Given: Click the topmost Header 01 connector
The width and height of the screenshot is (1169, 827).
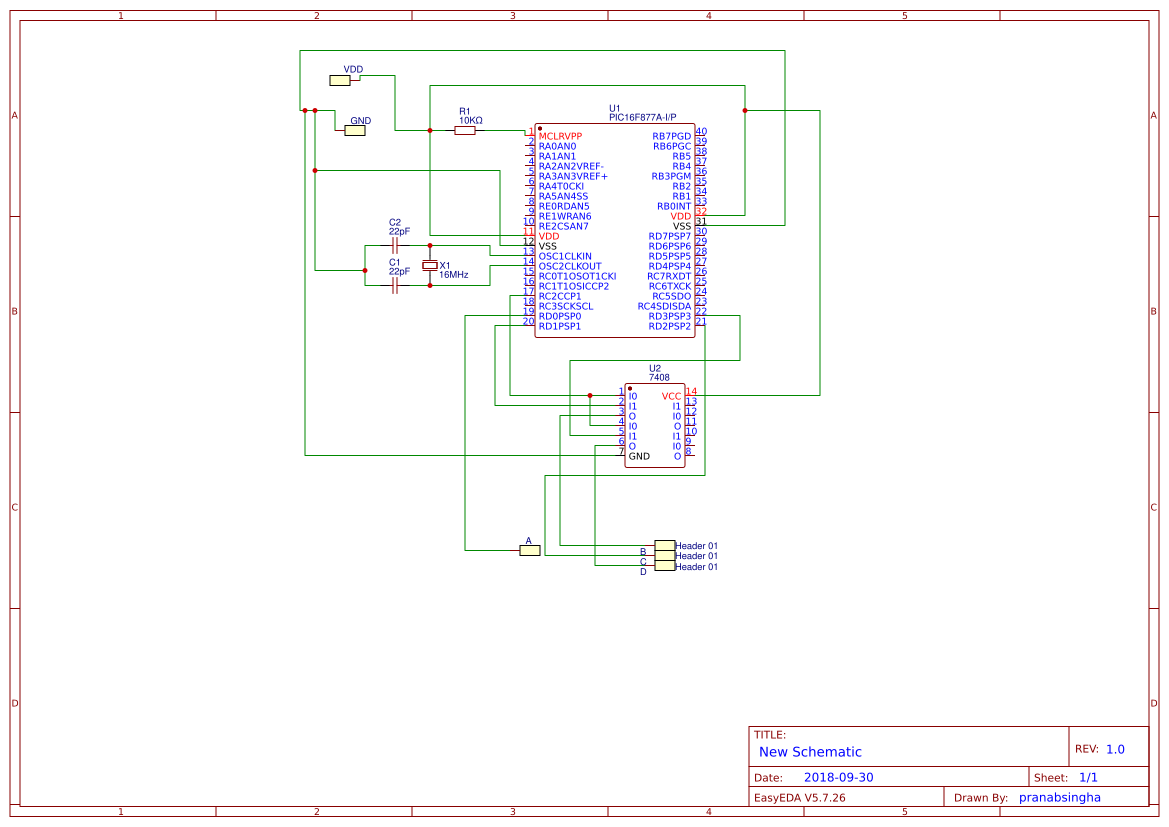Looking at the screenshot, I should coord(665,544).
